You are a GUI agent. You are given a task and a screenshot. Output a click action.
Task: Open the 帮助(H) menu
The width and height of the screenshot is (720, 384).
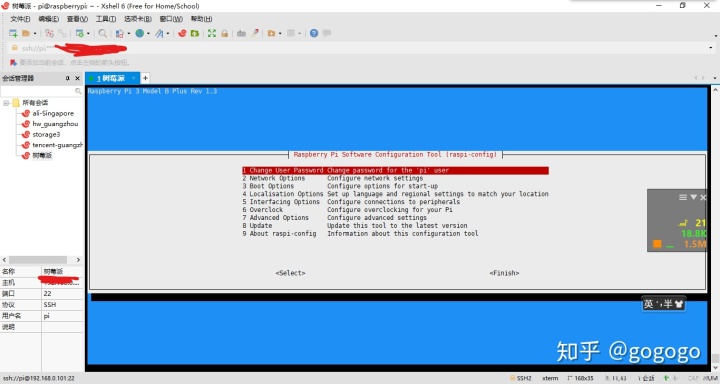tap(201, 19)
